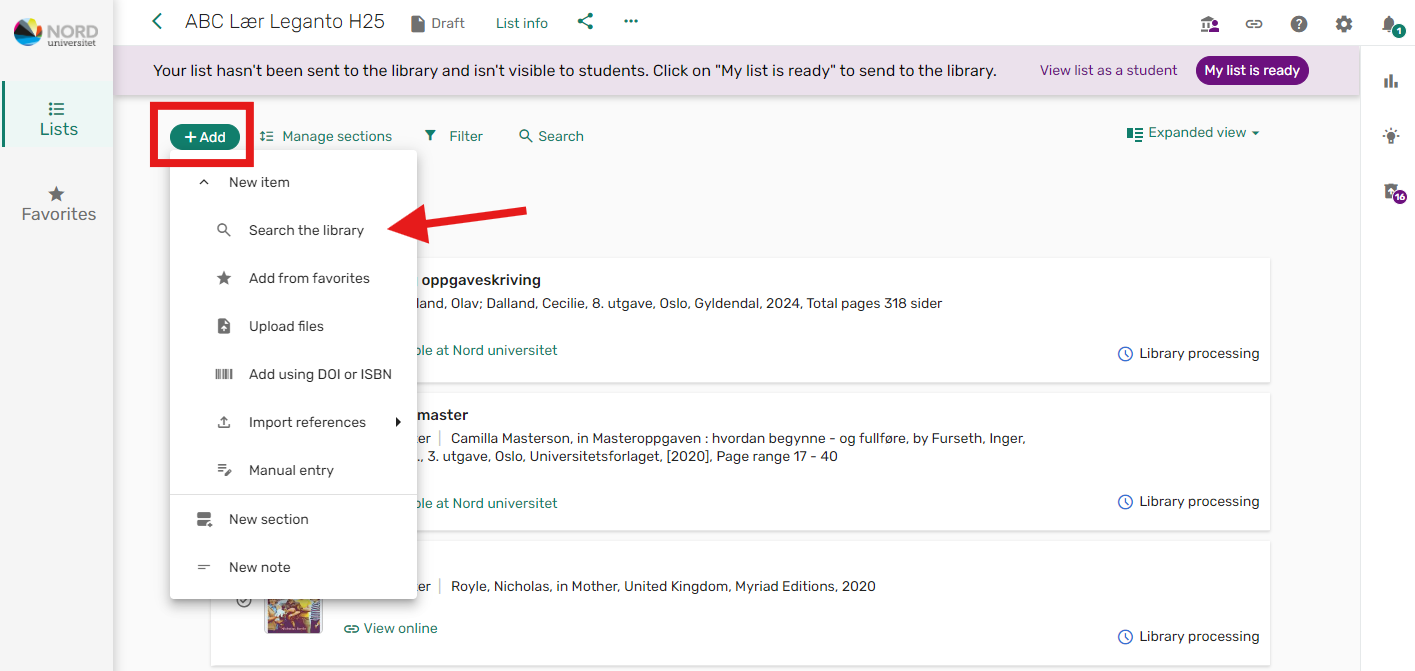Open the Expanded view dropdown

(x=1193, y=133)
